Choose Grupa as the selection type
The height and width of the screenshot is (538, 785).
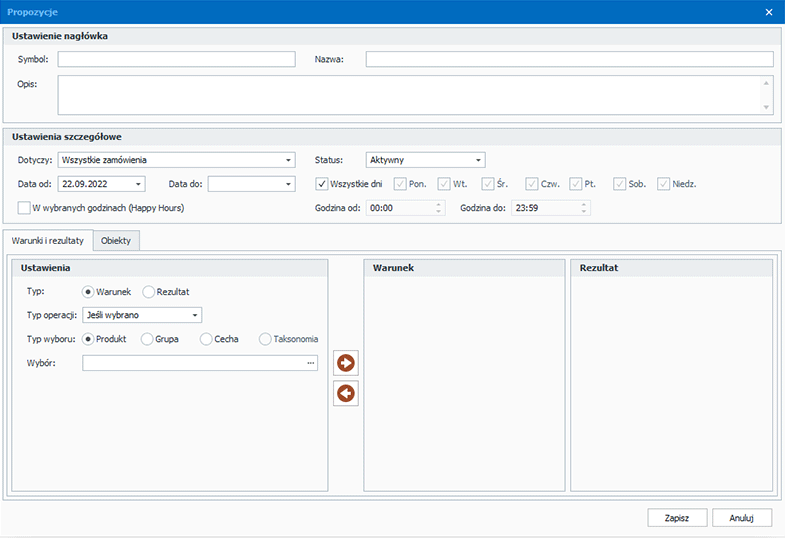point(147,339)
